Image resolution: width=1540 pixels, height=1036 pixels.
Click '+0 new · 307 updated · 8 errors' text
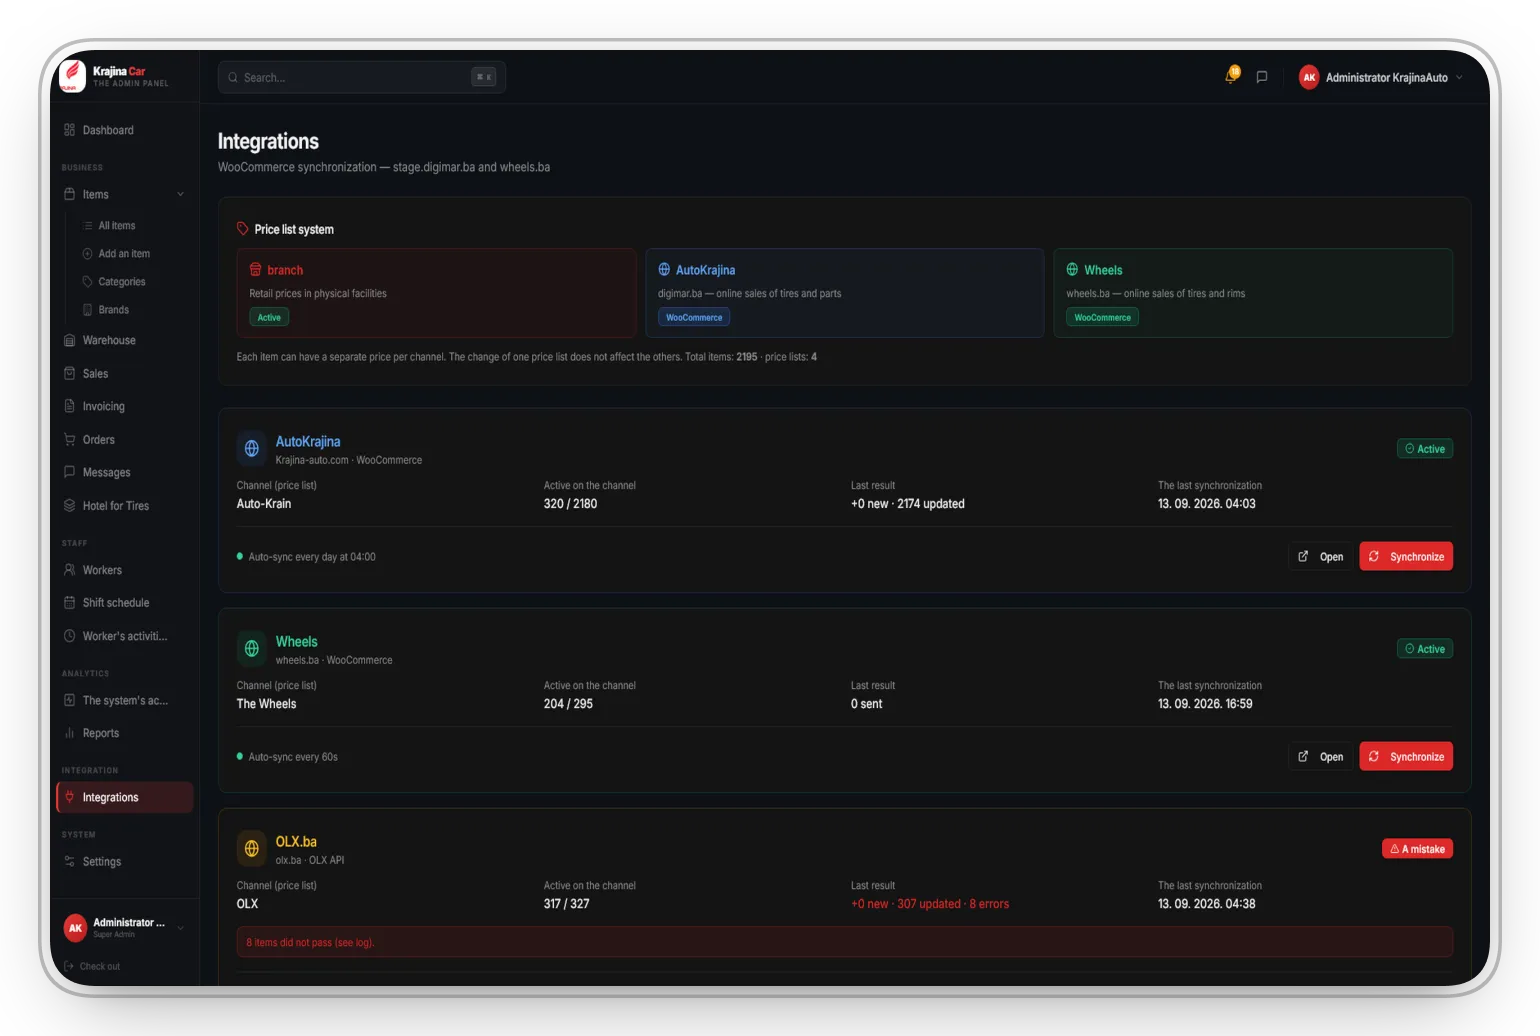(x=930, y=904)
